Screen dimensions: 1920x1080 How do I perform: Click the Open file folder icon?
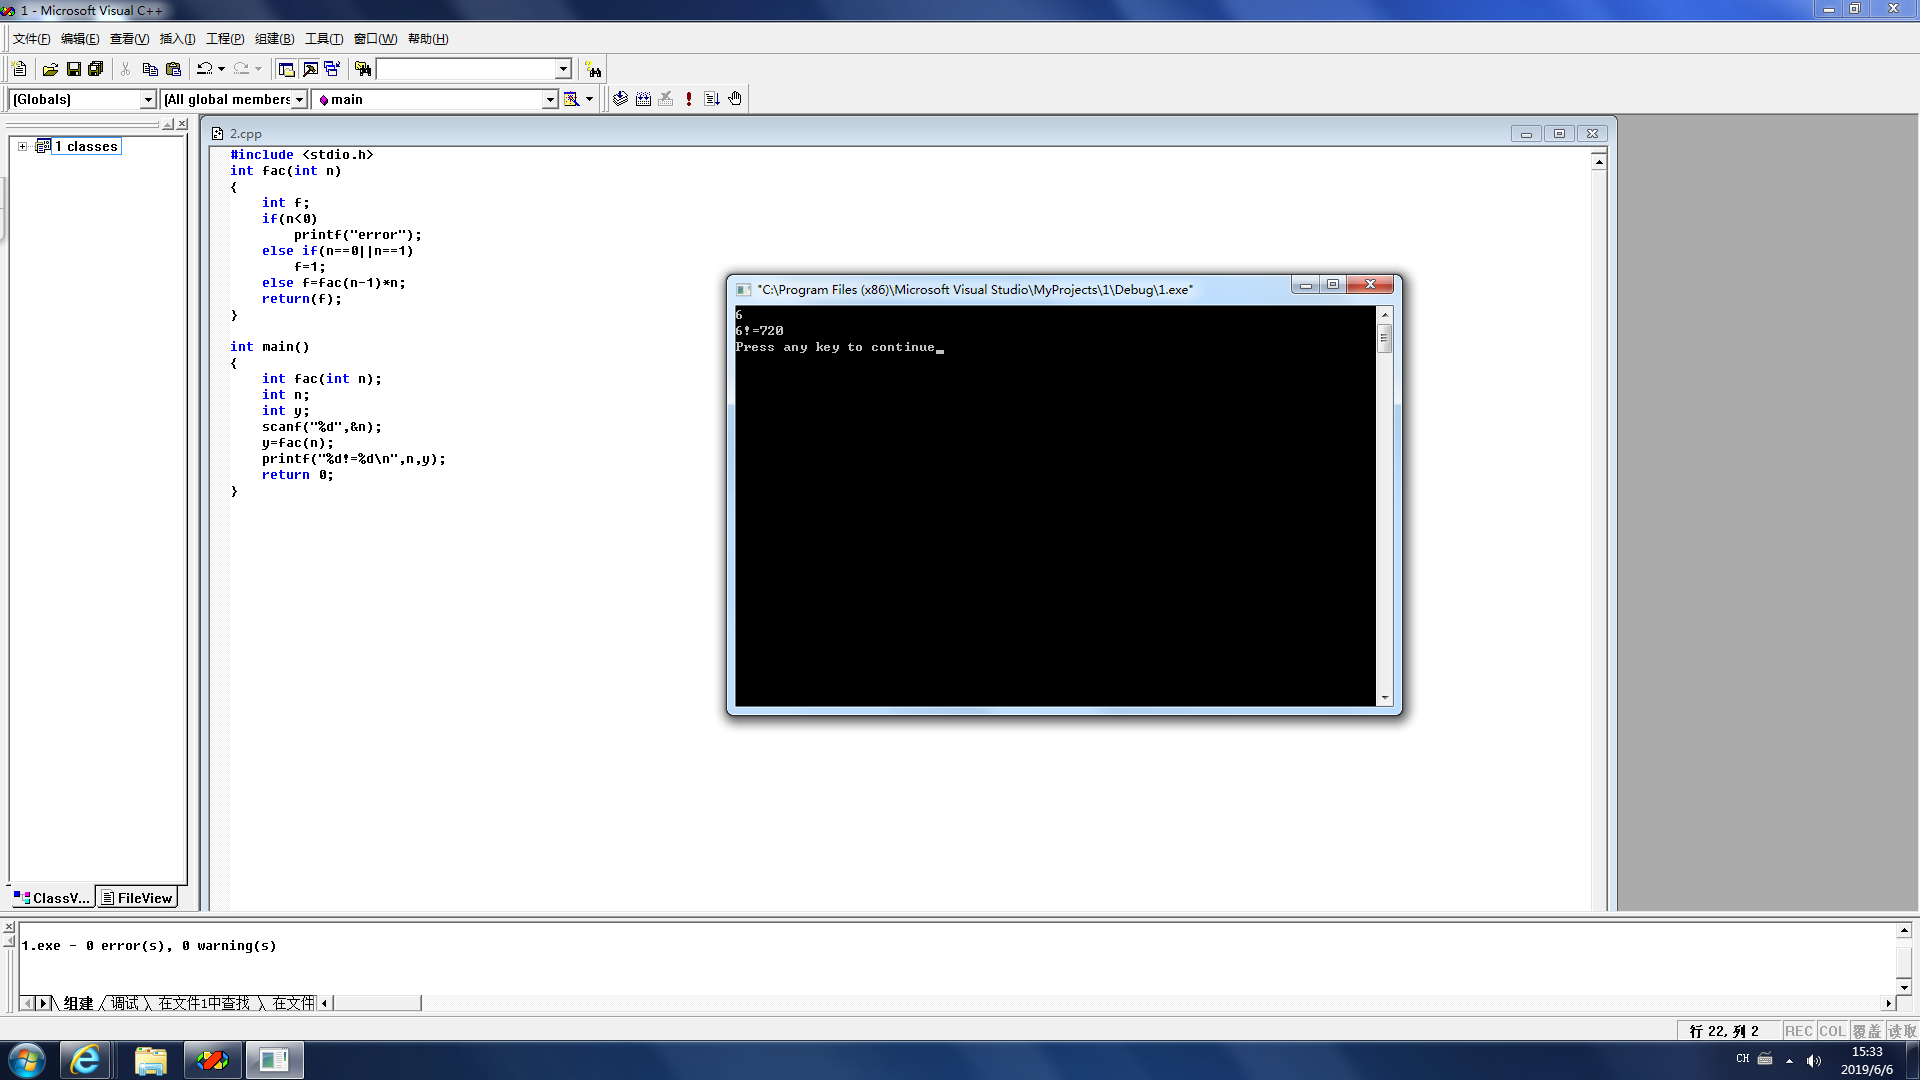(x=50, y=69)
